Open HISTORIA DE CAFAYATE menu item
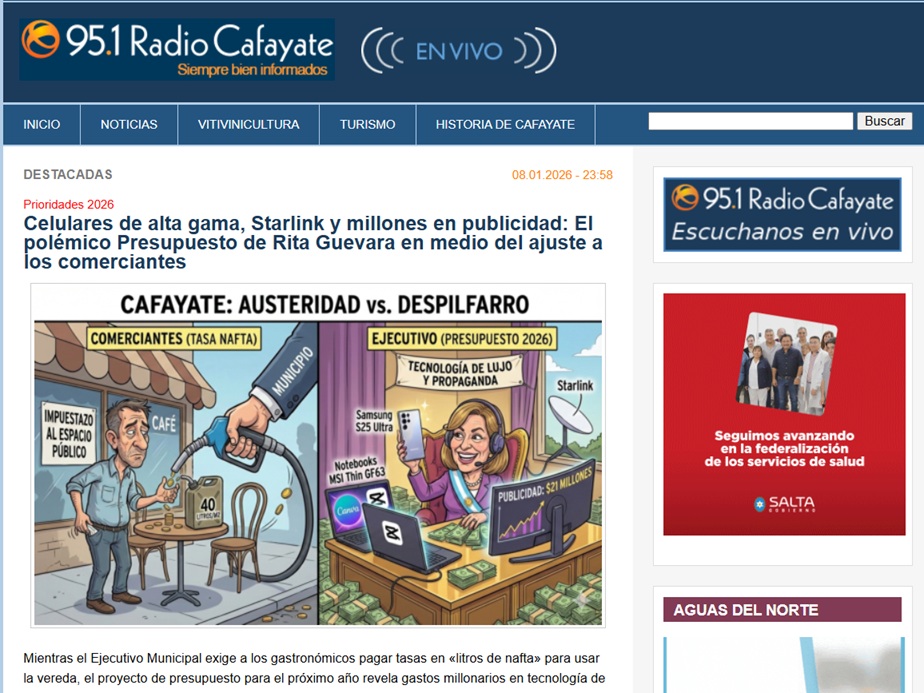This screenshot has height=693, width=924. tap(505, 125)
